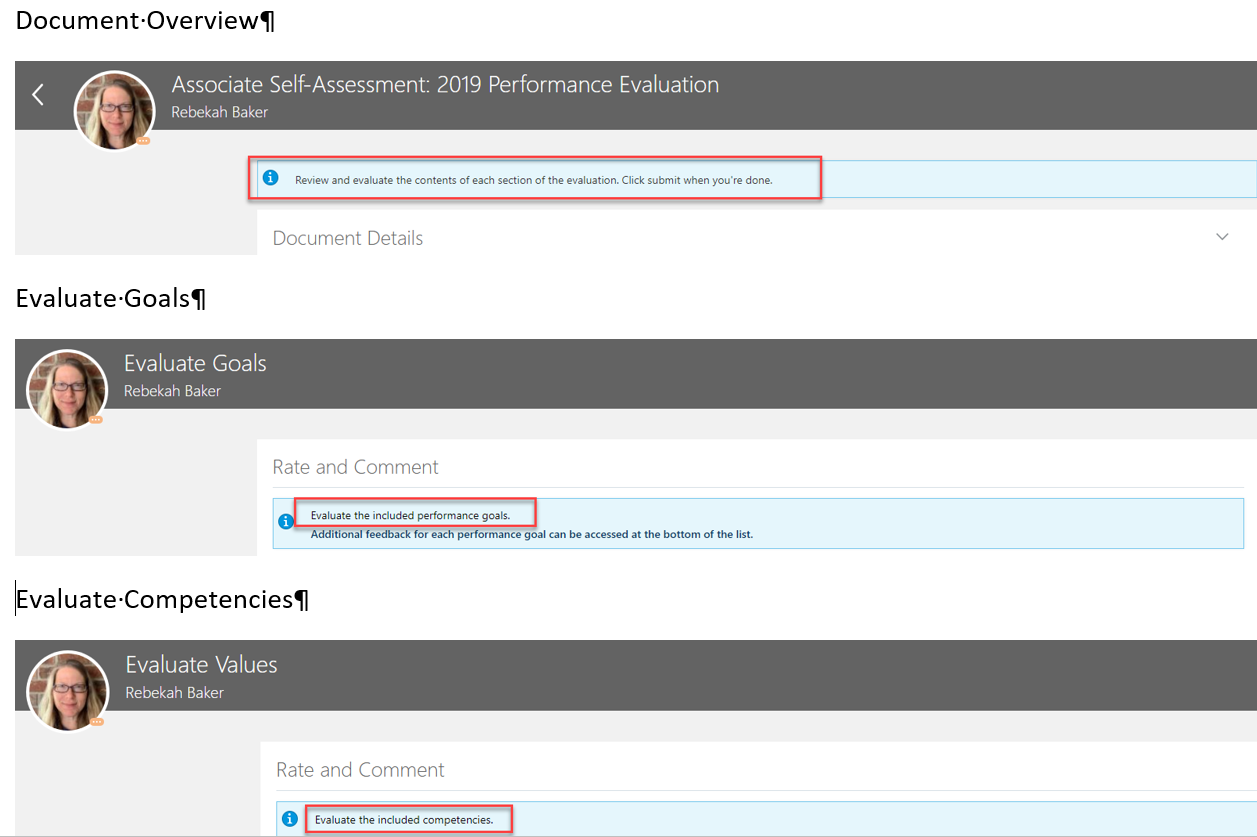This screenshot has width=1257, height=837.
Task: Click the Rate and Comment heading in Evaluate Goals
Action: click(355, 466)
